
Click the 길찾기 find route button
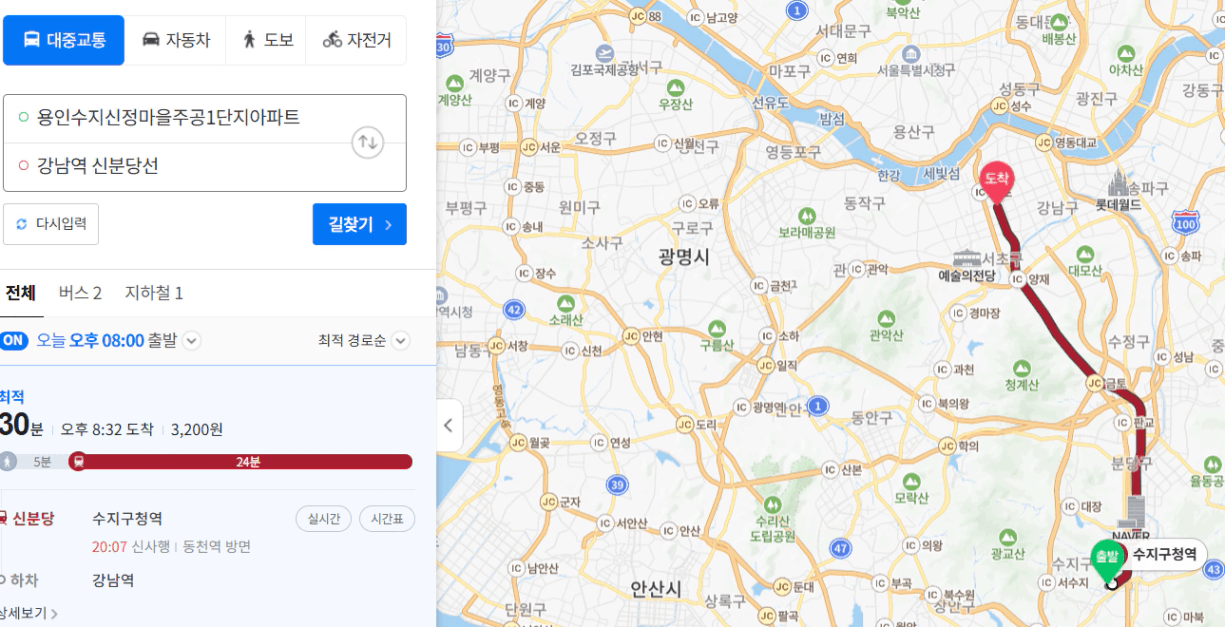coord(360,224)
